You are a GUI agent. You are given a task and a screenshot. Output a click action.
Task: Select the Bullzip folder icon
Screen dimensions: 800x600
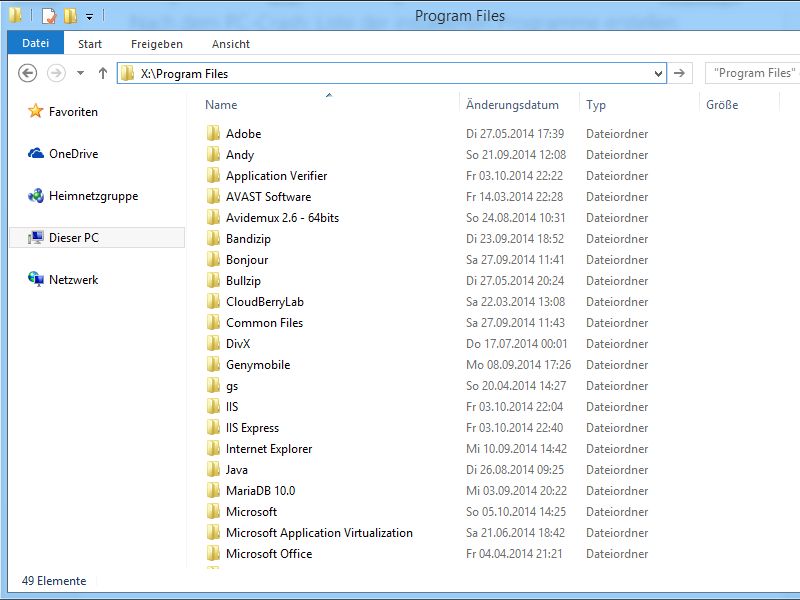[213, 280]
